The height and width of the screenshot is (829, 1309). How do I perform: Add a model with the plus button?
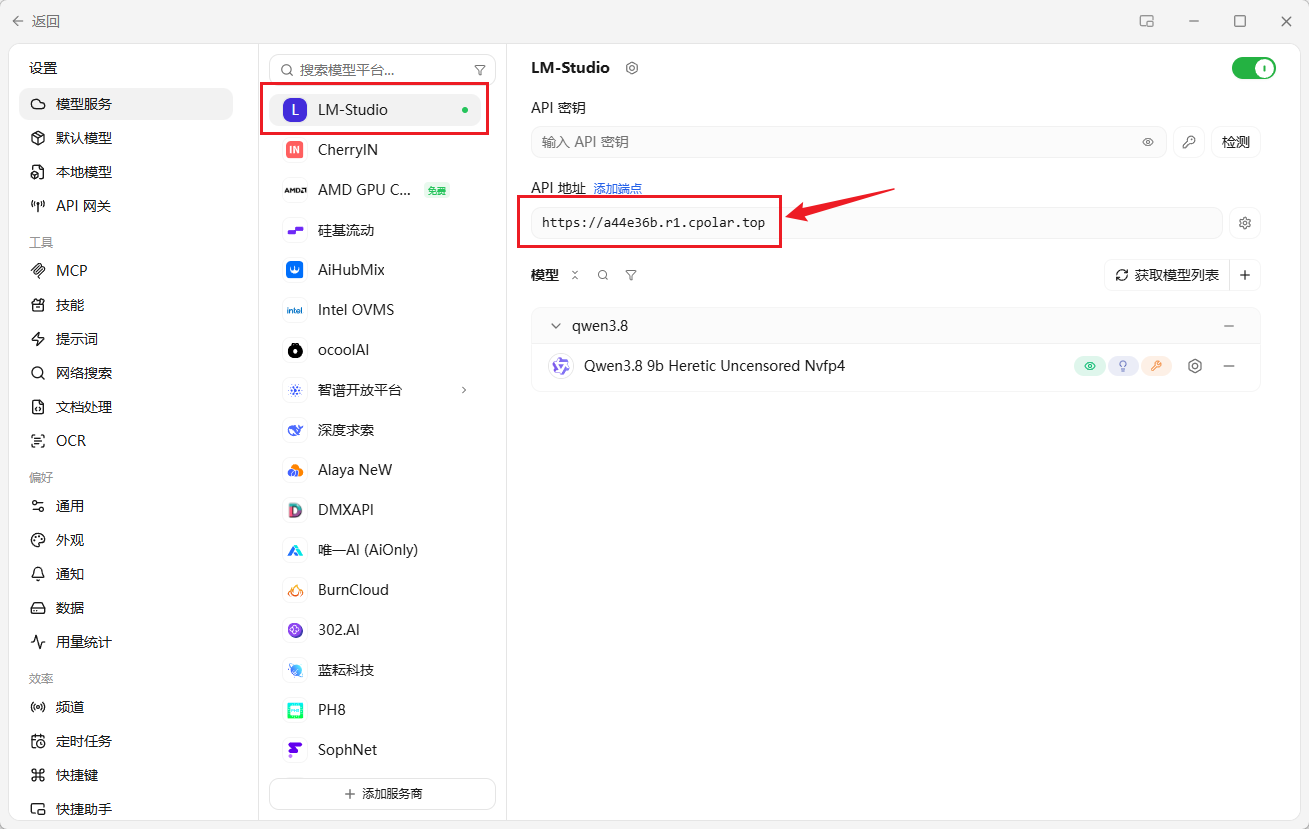1245,275
